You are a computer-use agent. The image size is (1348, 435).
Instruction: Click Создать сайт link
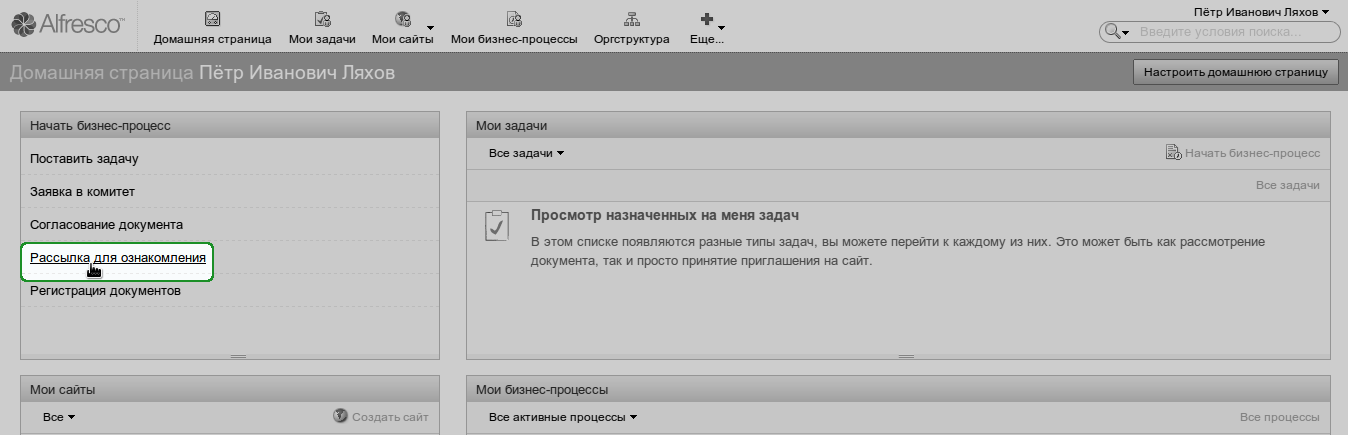click(x=381, y=416)
